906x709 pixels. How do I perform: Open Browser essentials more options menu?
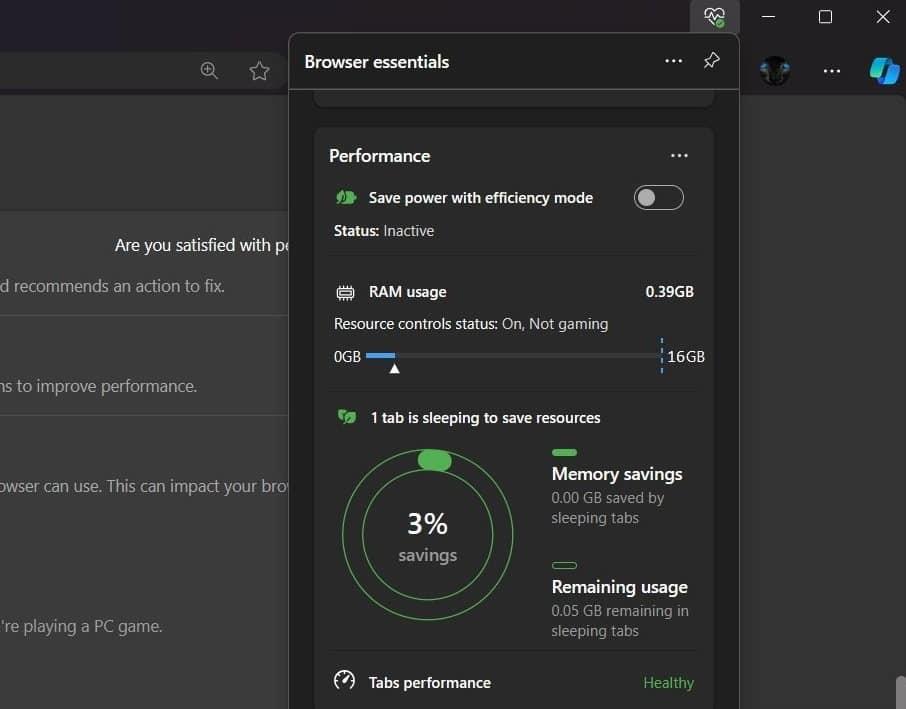(x=673, y=61)
